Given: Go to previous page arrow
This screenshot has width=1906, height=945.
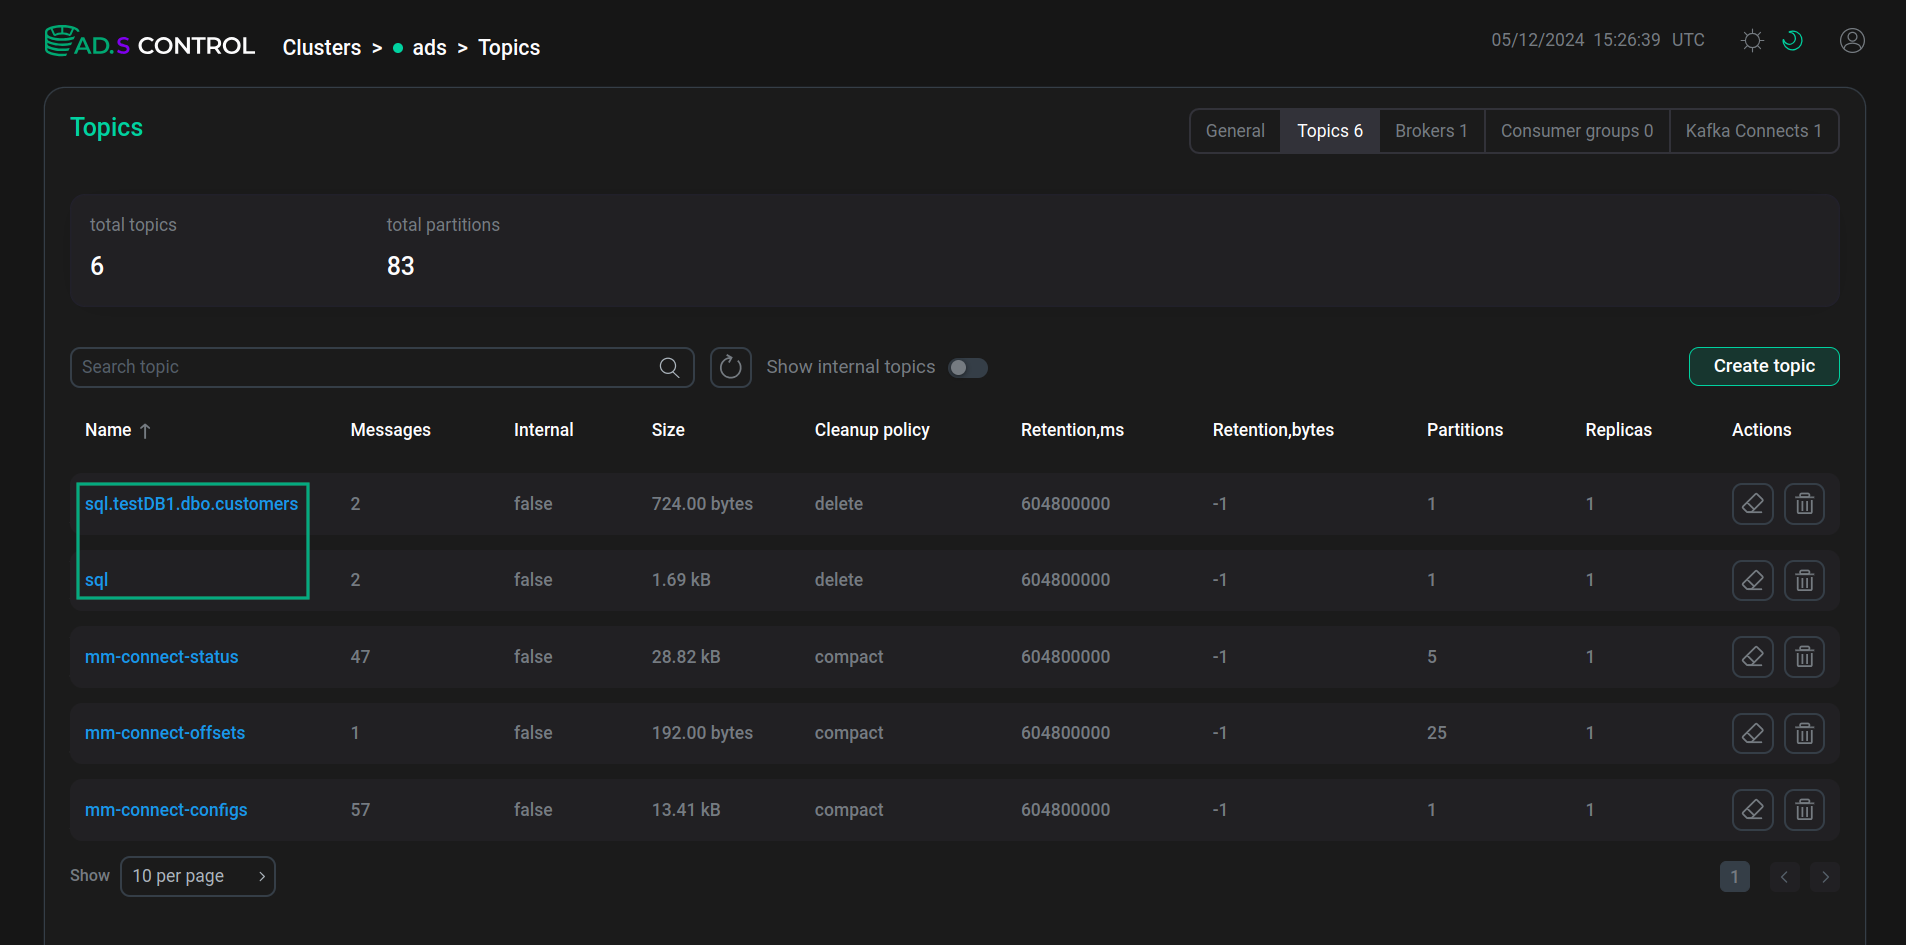Looking at the screenshot, I should coord(1784,877).
